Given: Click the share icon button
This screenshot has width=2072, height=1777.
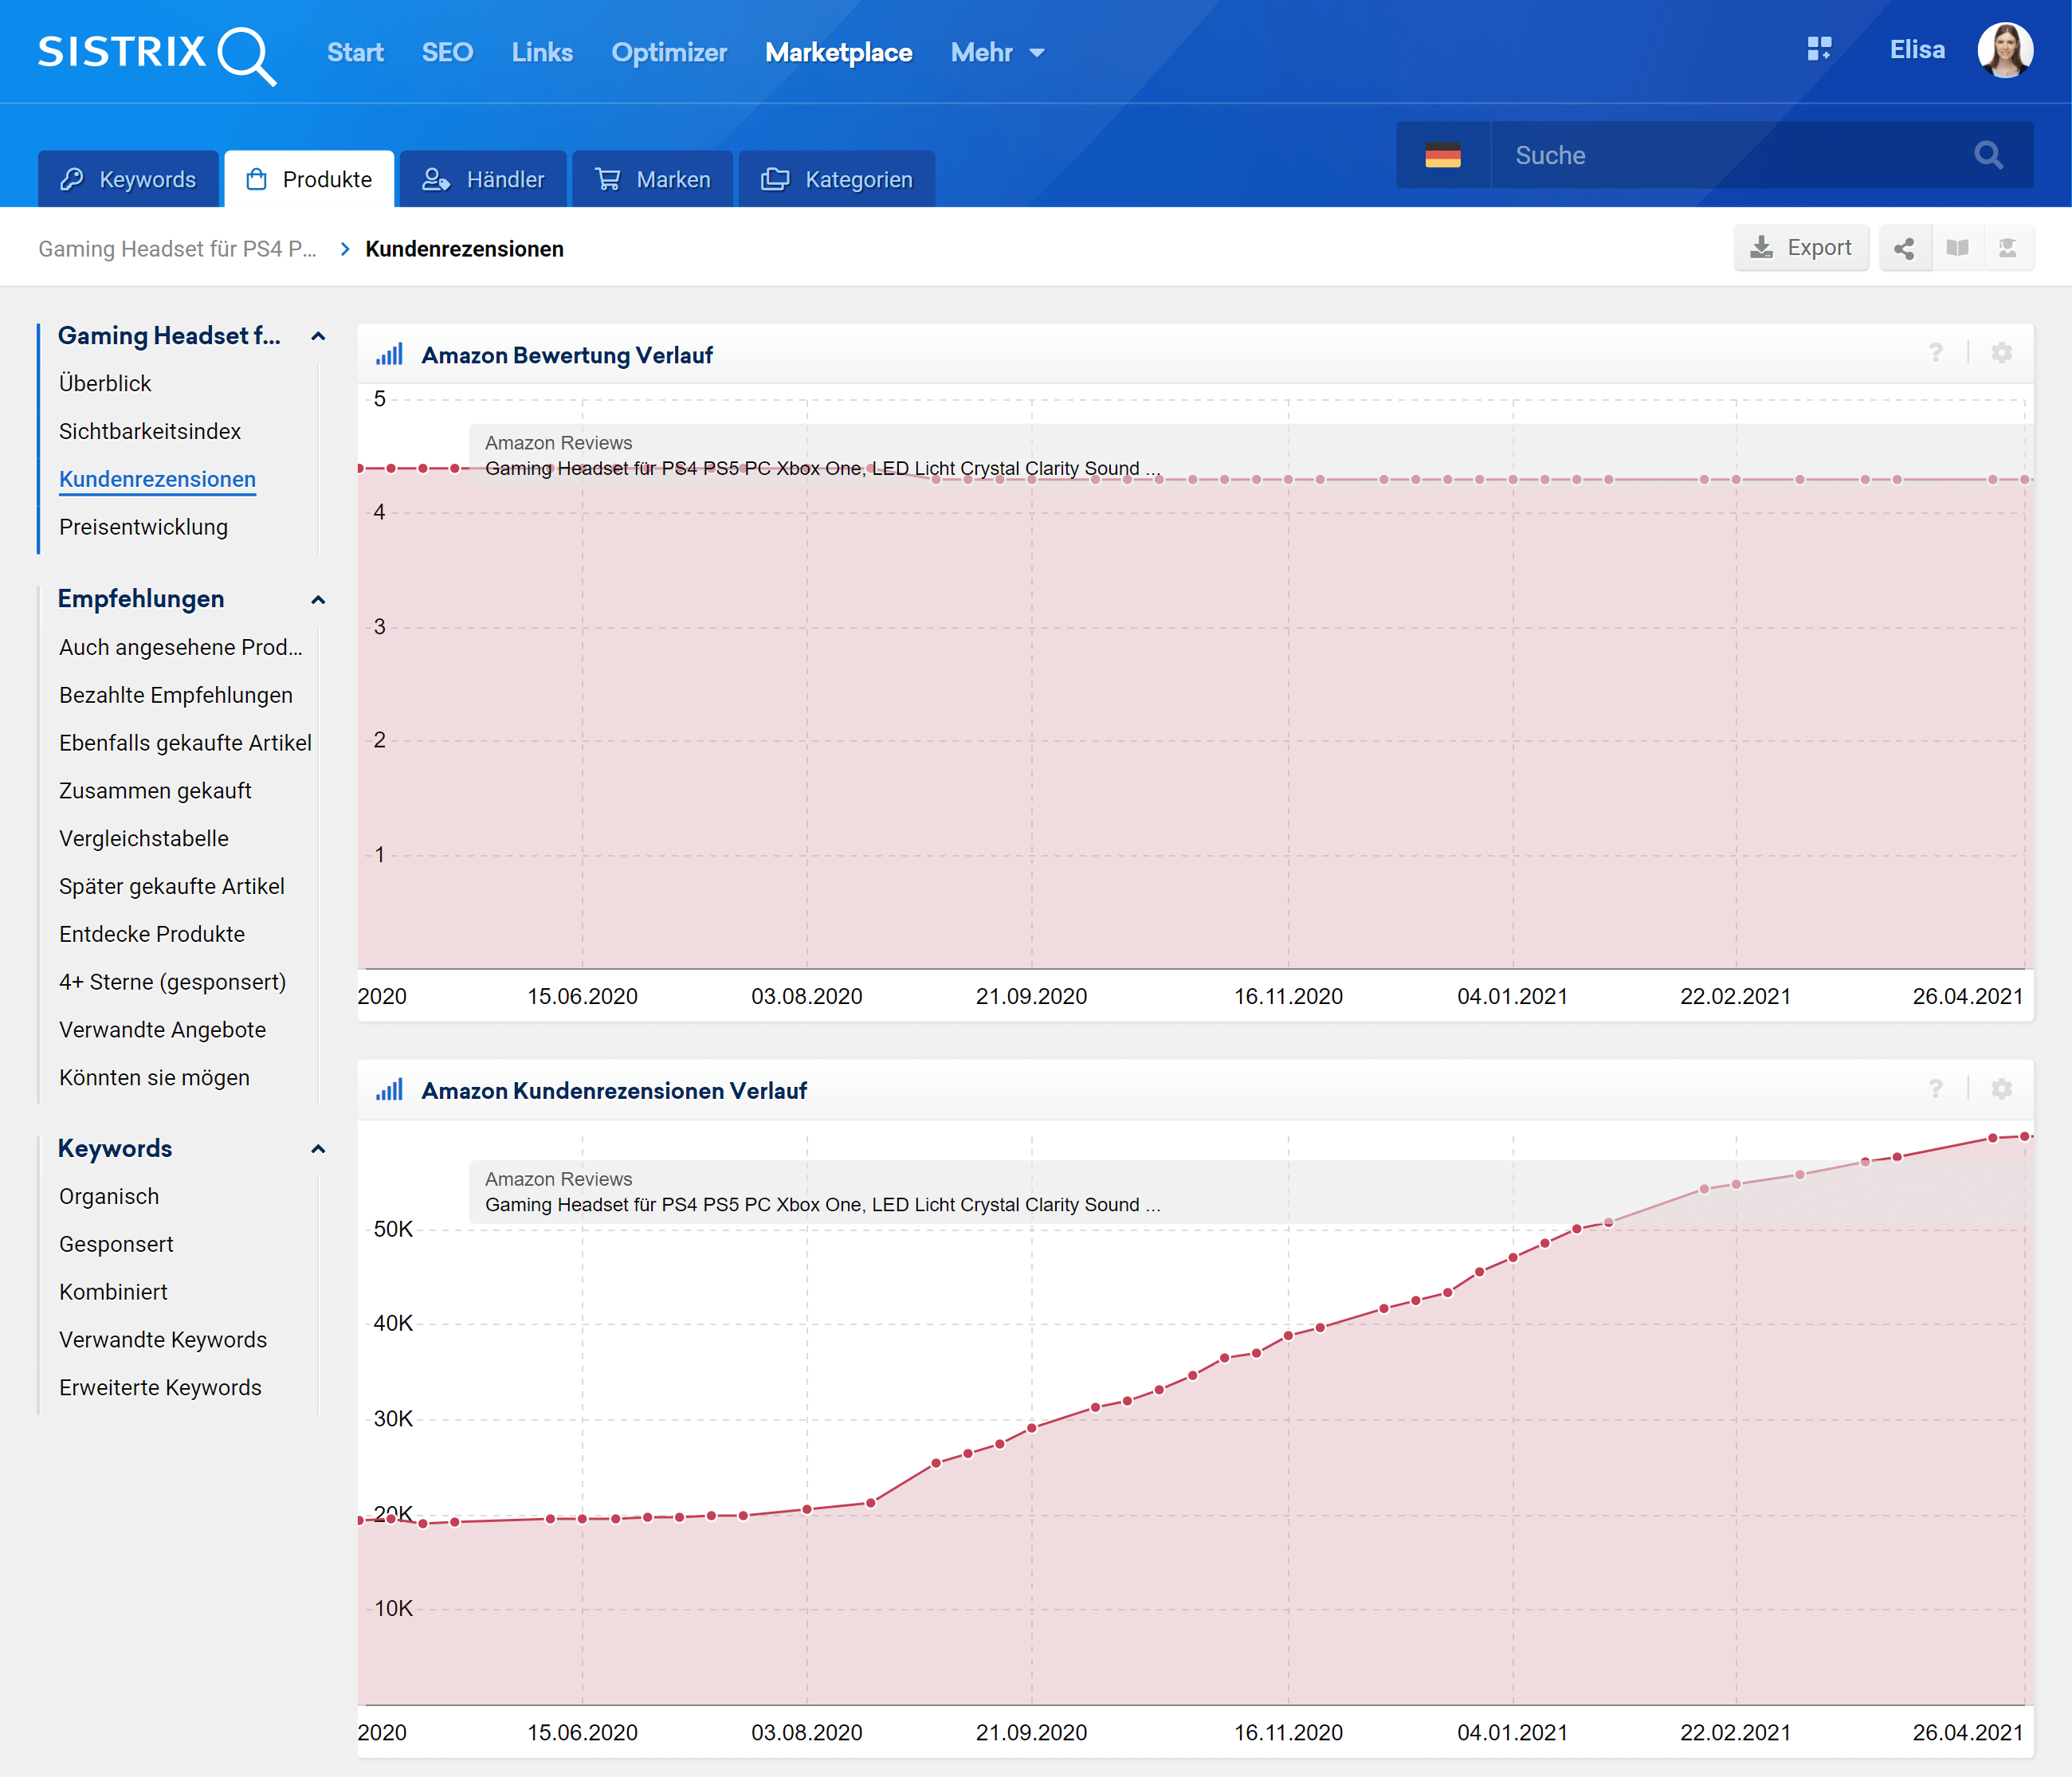Looking at the screenshot, I should [x=1904, y=248].
